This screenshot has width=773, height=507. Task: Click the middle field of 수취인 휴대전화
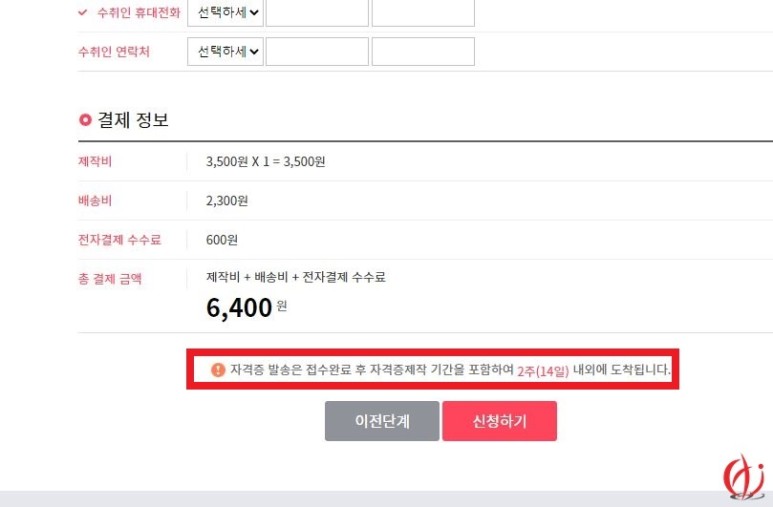[x=317, y=13]
